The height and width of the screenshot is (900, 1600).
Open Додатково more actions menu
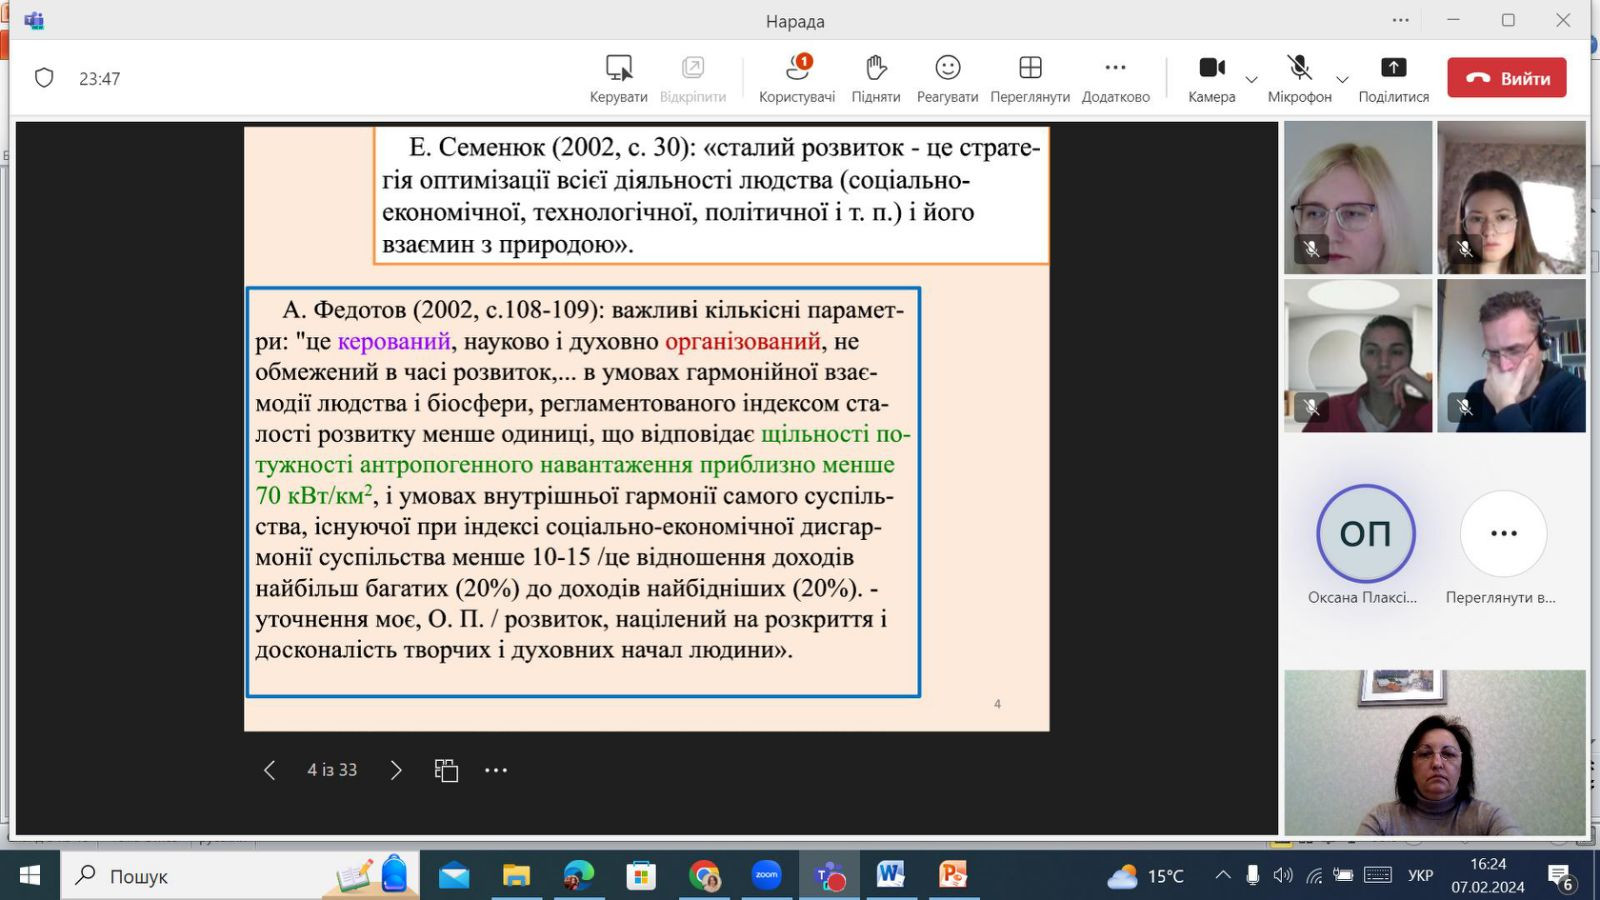1115,78
